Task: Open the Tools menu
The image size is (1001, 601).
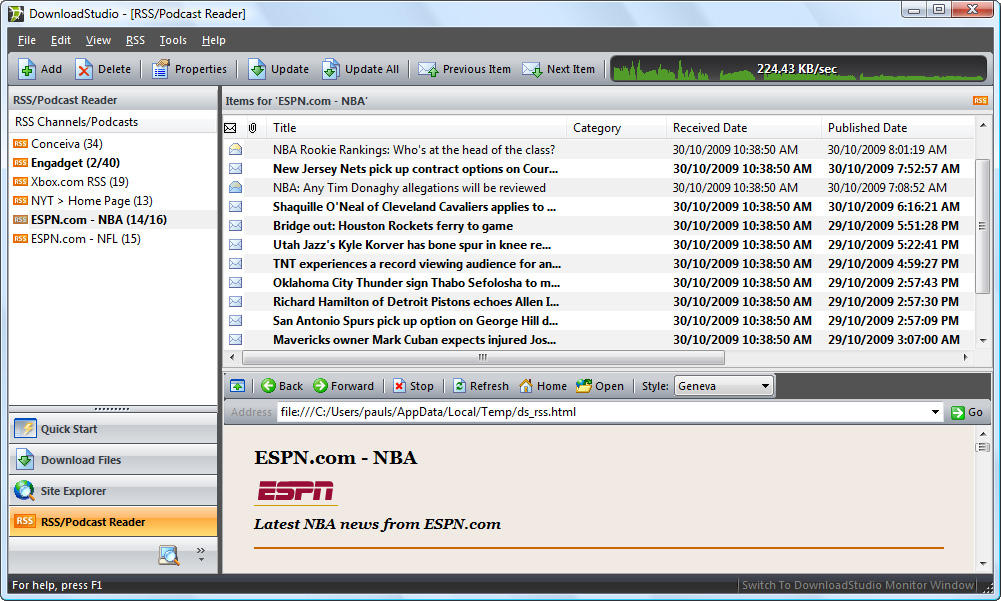Action: pyautogui.click(x=173, y=40)
